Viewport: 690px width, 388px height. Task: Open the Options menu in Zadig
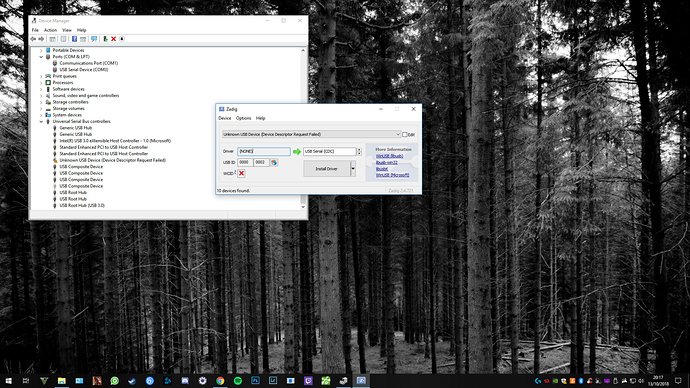(243, 118)
